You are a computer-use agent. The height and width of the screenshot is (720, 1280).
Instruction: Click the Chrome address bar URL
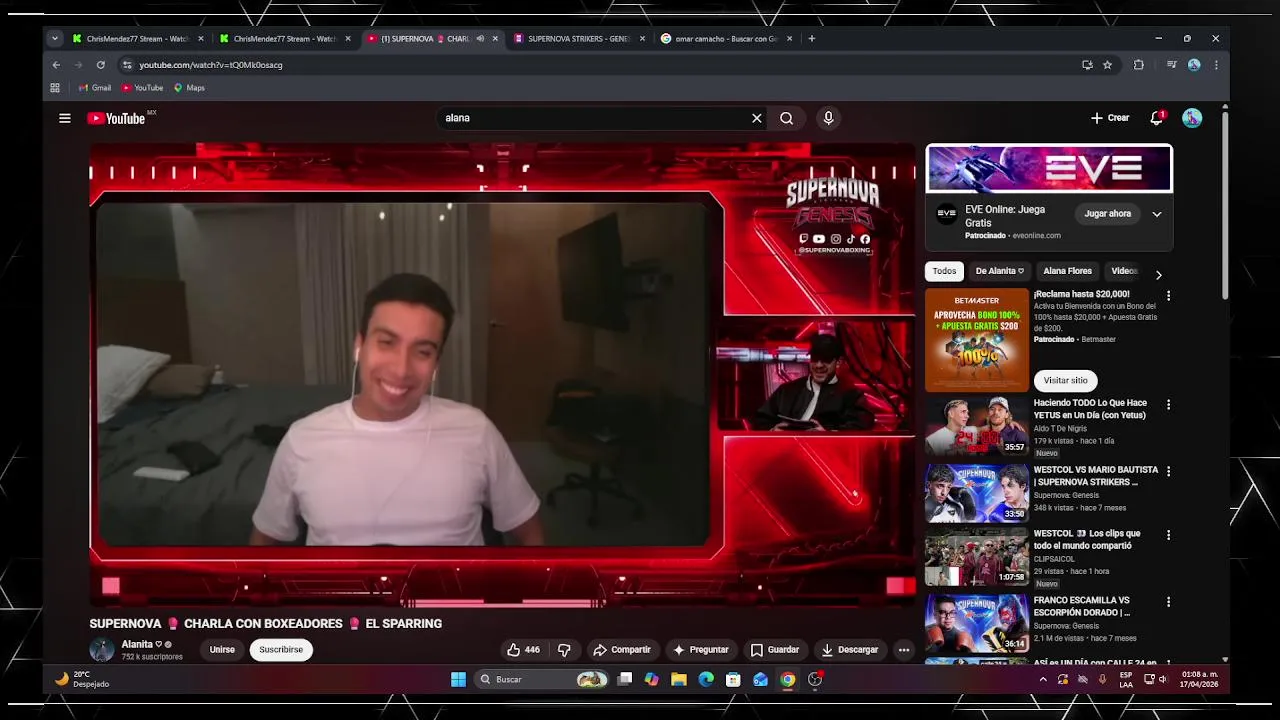tap(211, 65)
